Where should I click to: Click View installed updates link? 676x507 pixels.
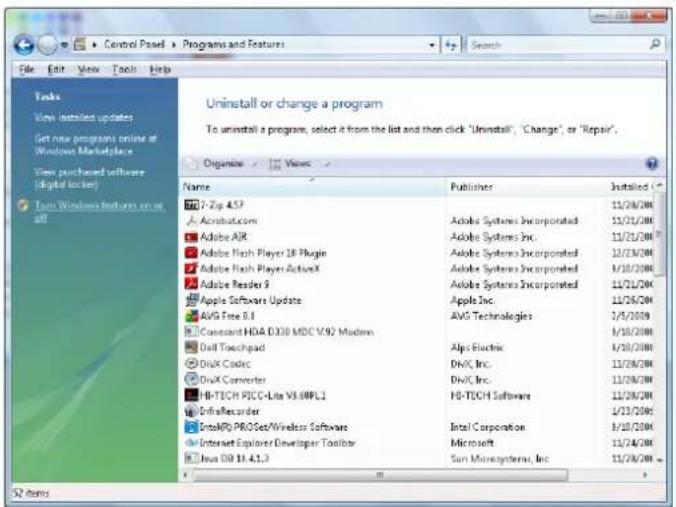coord(84,117)
